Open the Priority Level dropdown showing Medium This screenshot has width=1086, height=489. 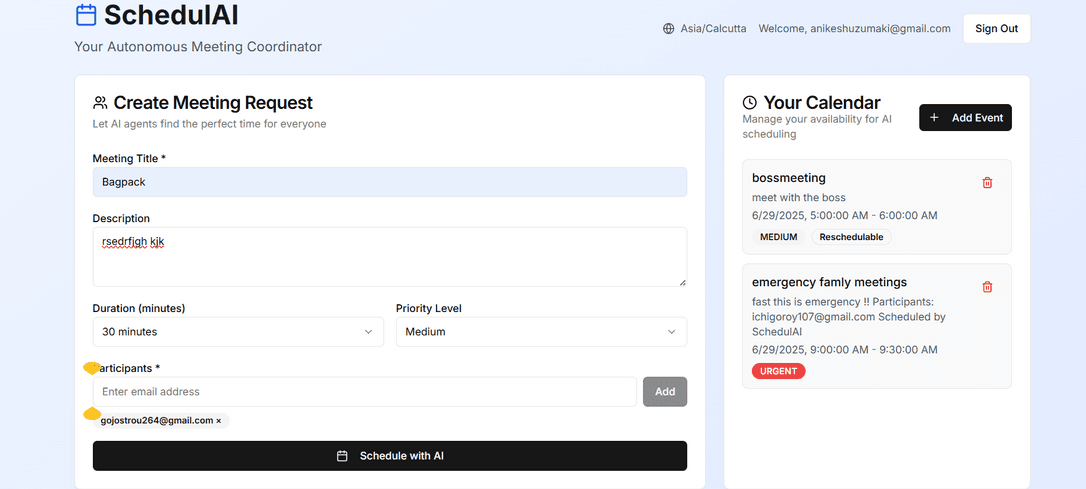(x=540, y=332)
